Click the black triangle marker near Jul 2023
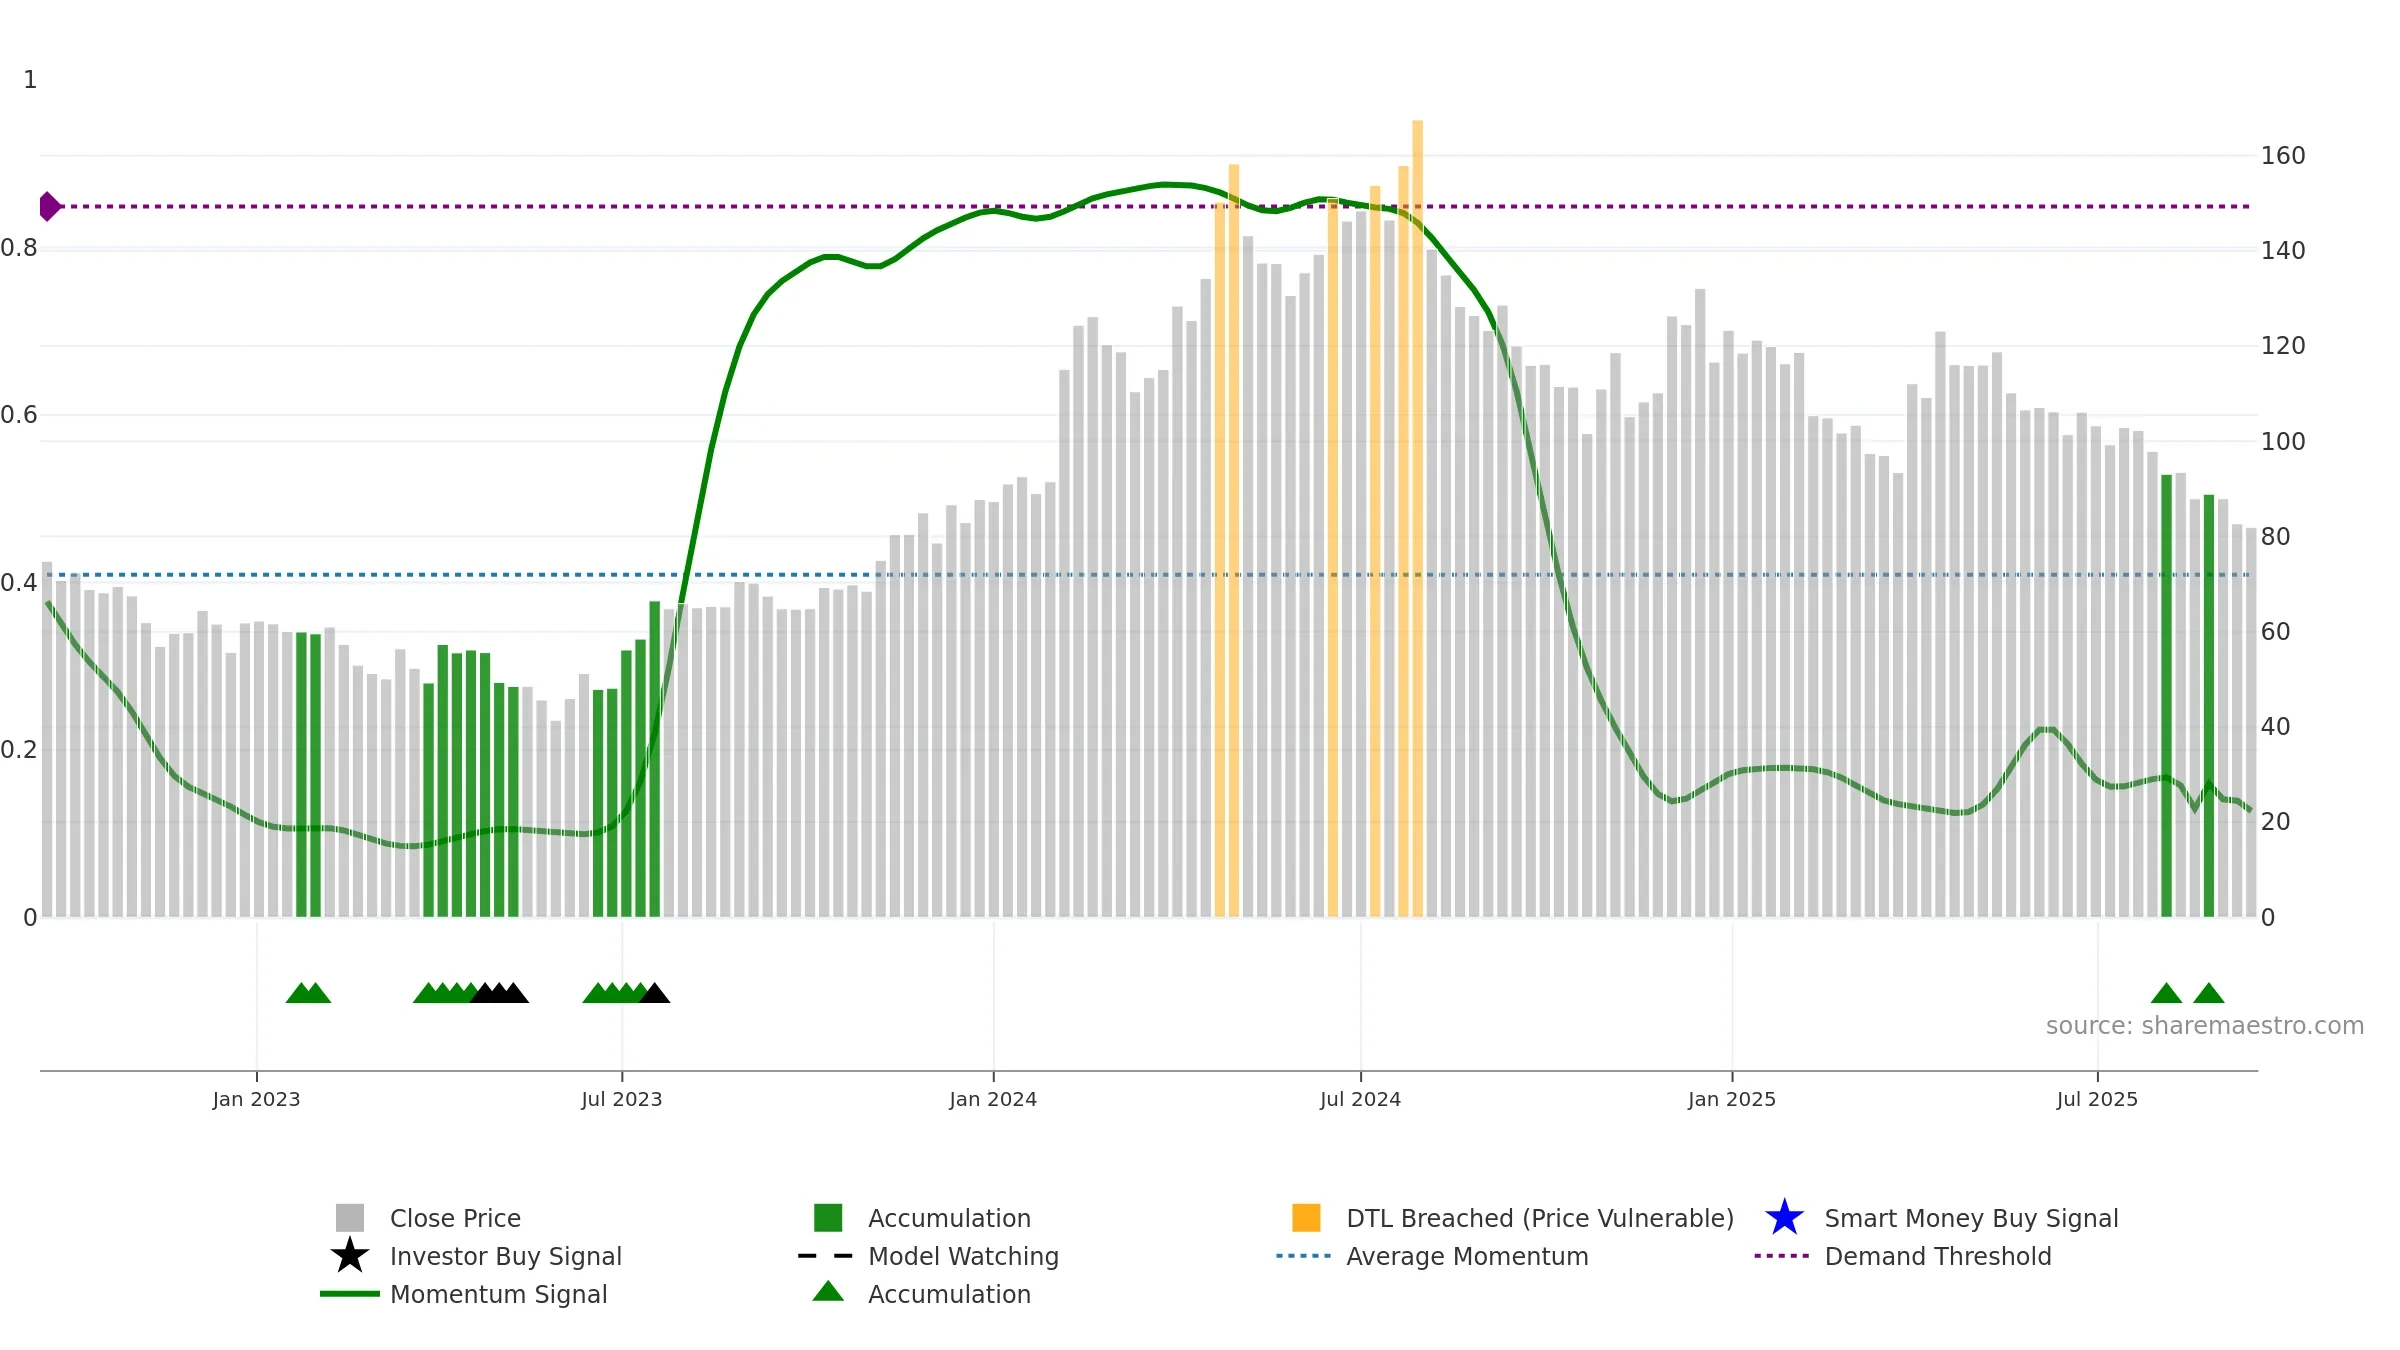 [x=655, y=993]
